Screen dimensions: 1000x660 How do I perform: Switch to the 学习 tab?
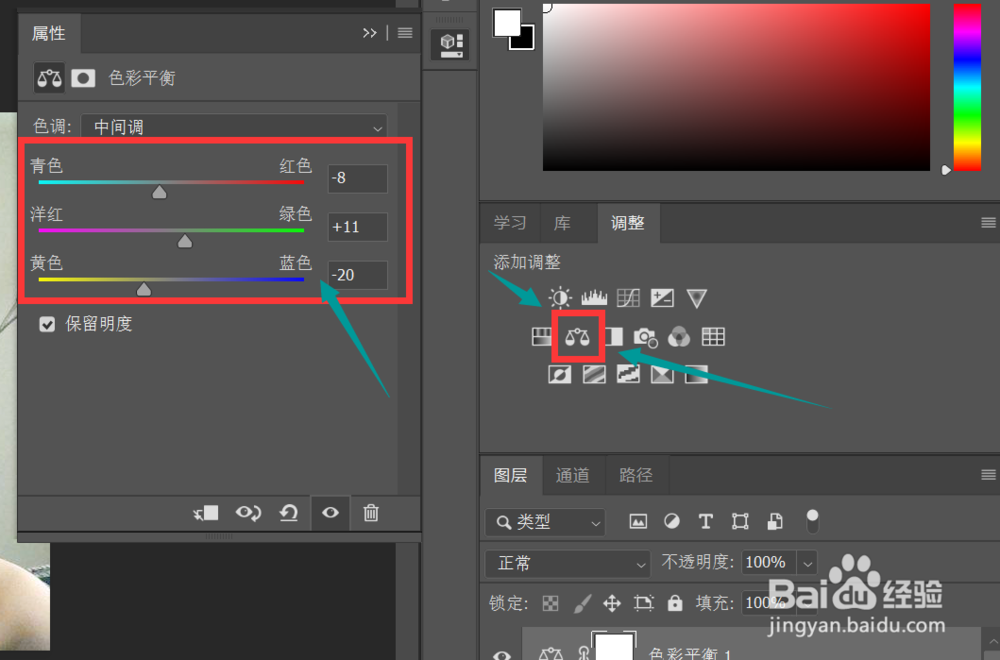510,223
